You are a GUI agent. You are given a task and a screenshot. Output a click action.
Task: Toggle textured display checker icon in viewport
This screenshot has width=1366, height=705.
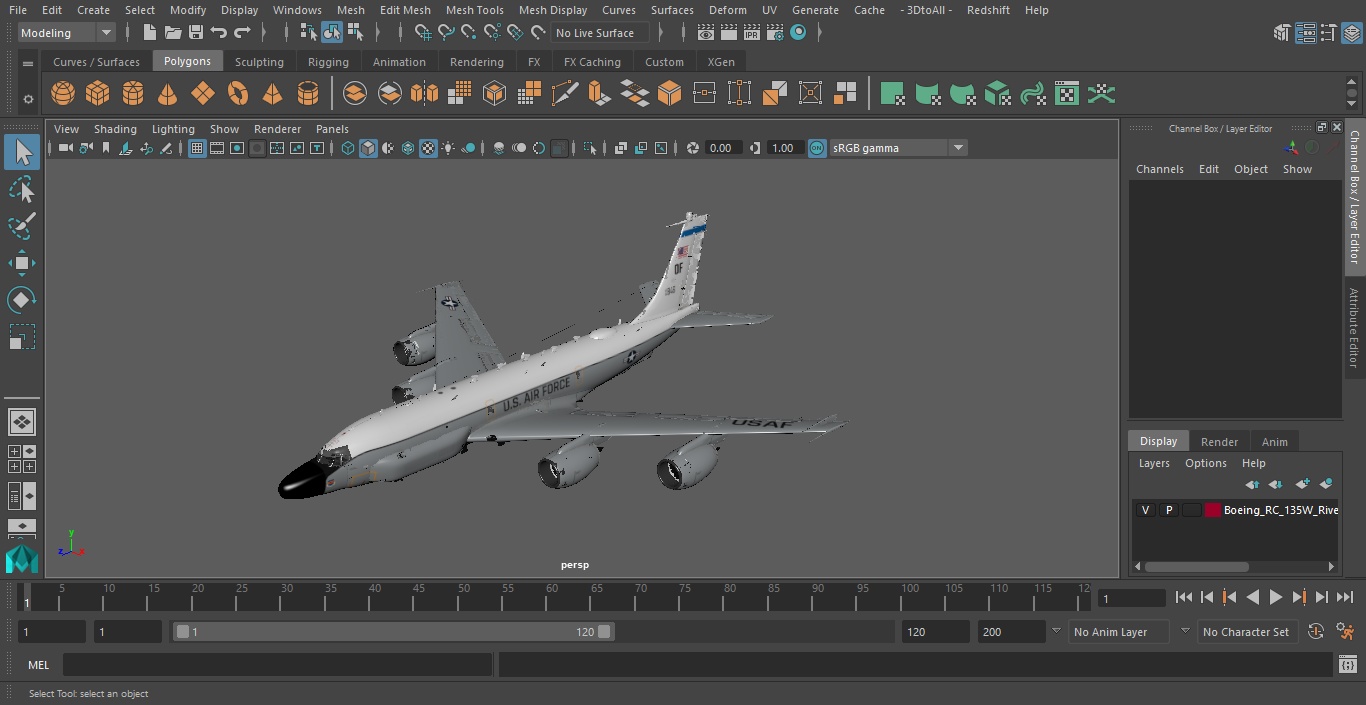click(x=428, y=148)
